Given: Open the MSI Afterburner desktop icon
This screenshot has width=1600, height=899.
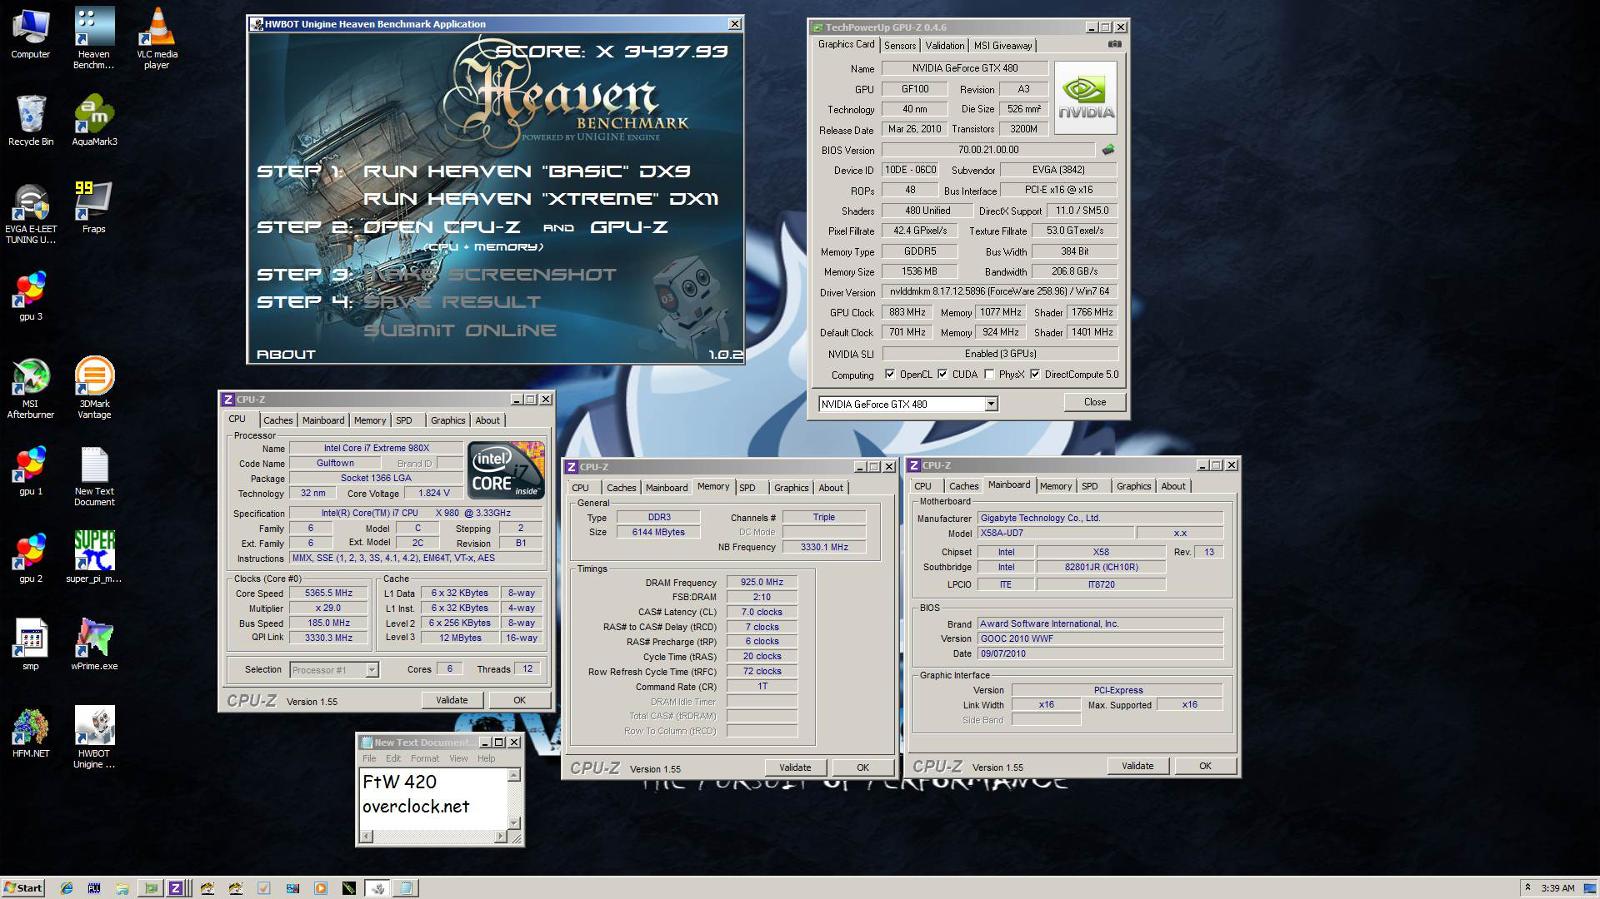Looking at the screenshot, I should click(30, 388).
